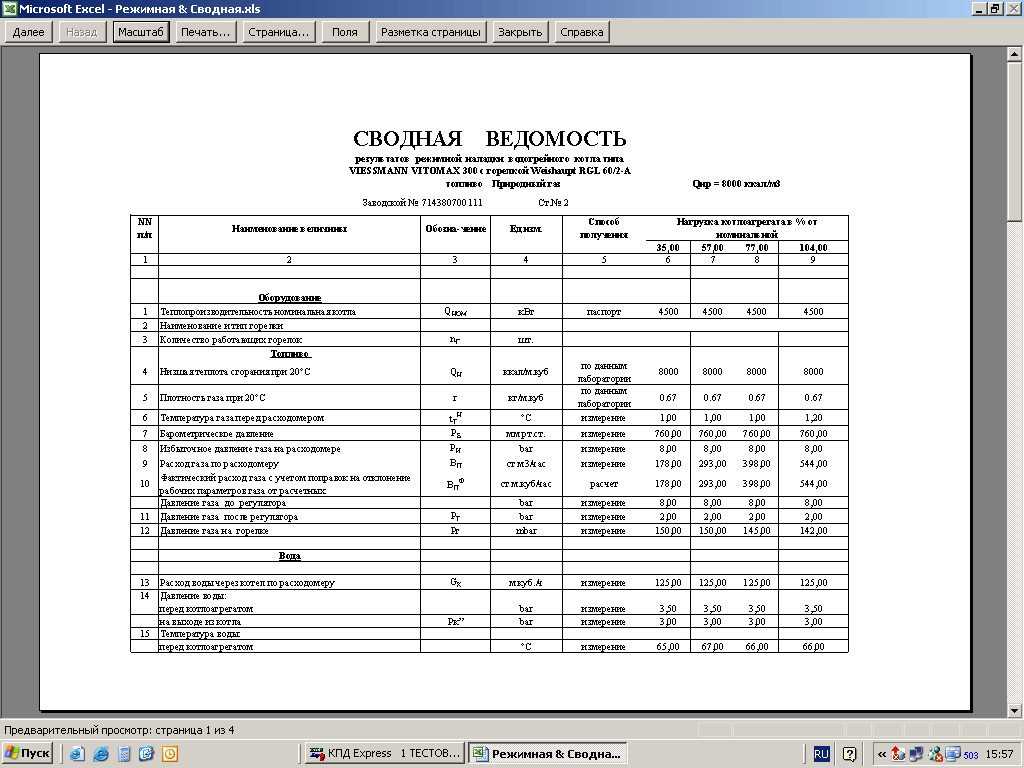Click the RU language indicator

(821, 753)
